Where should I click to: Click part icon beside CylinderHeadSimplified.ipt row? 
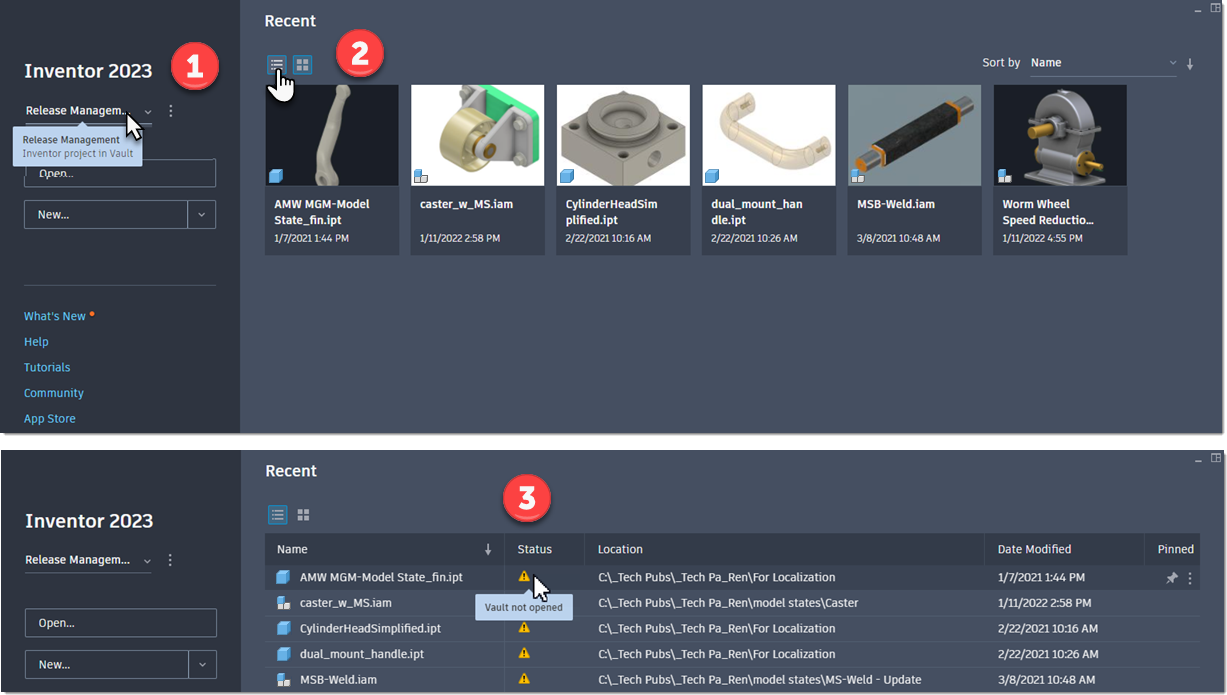pyautogui.click(x=283, y=629)
